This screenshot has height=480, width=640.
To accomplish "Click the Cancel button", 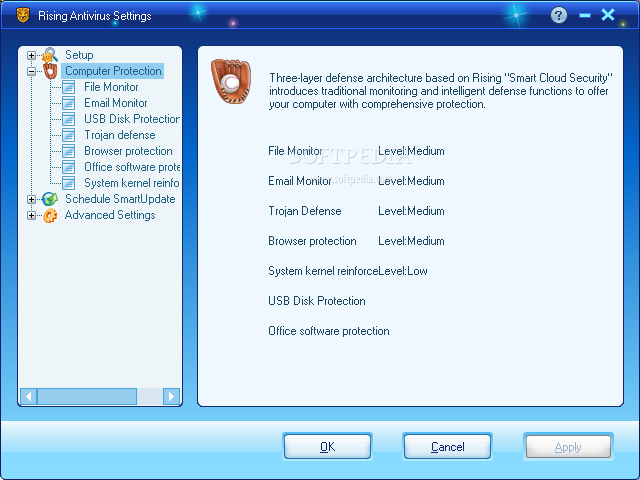I will [x=447, y=447].
